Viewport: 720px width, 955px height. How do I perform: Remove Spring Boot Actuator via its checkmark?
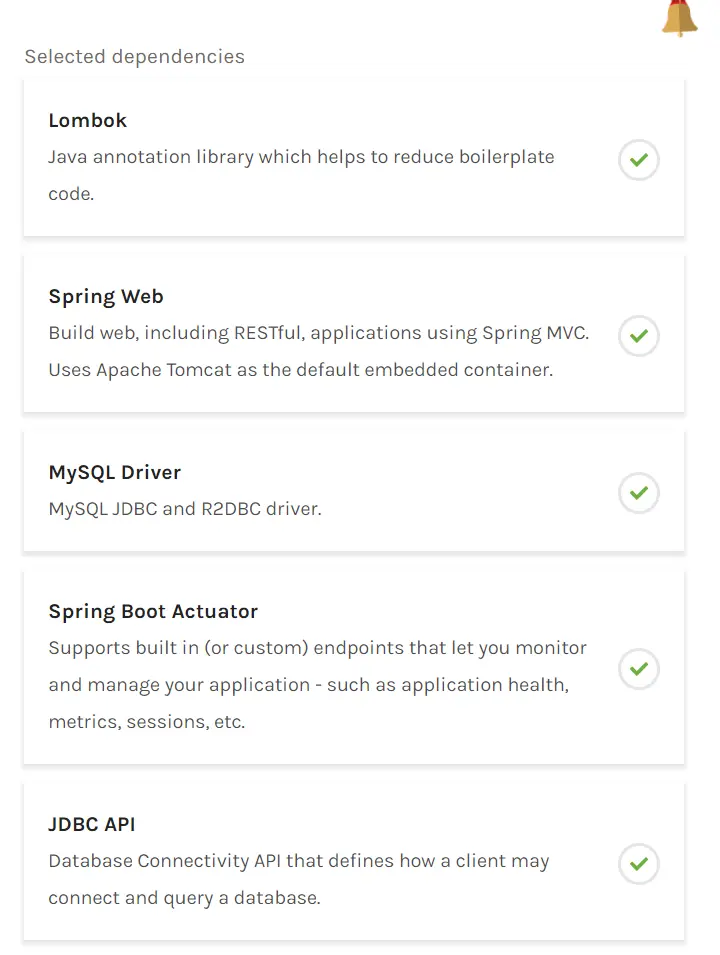[x=639, y=668]
